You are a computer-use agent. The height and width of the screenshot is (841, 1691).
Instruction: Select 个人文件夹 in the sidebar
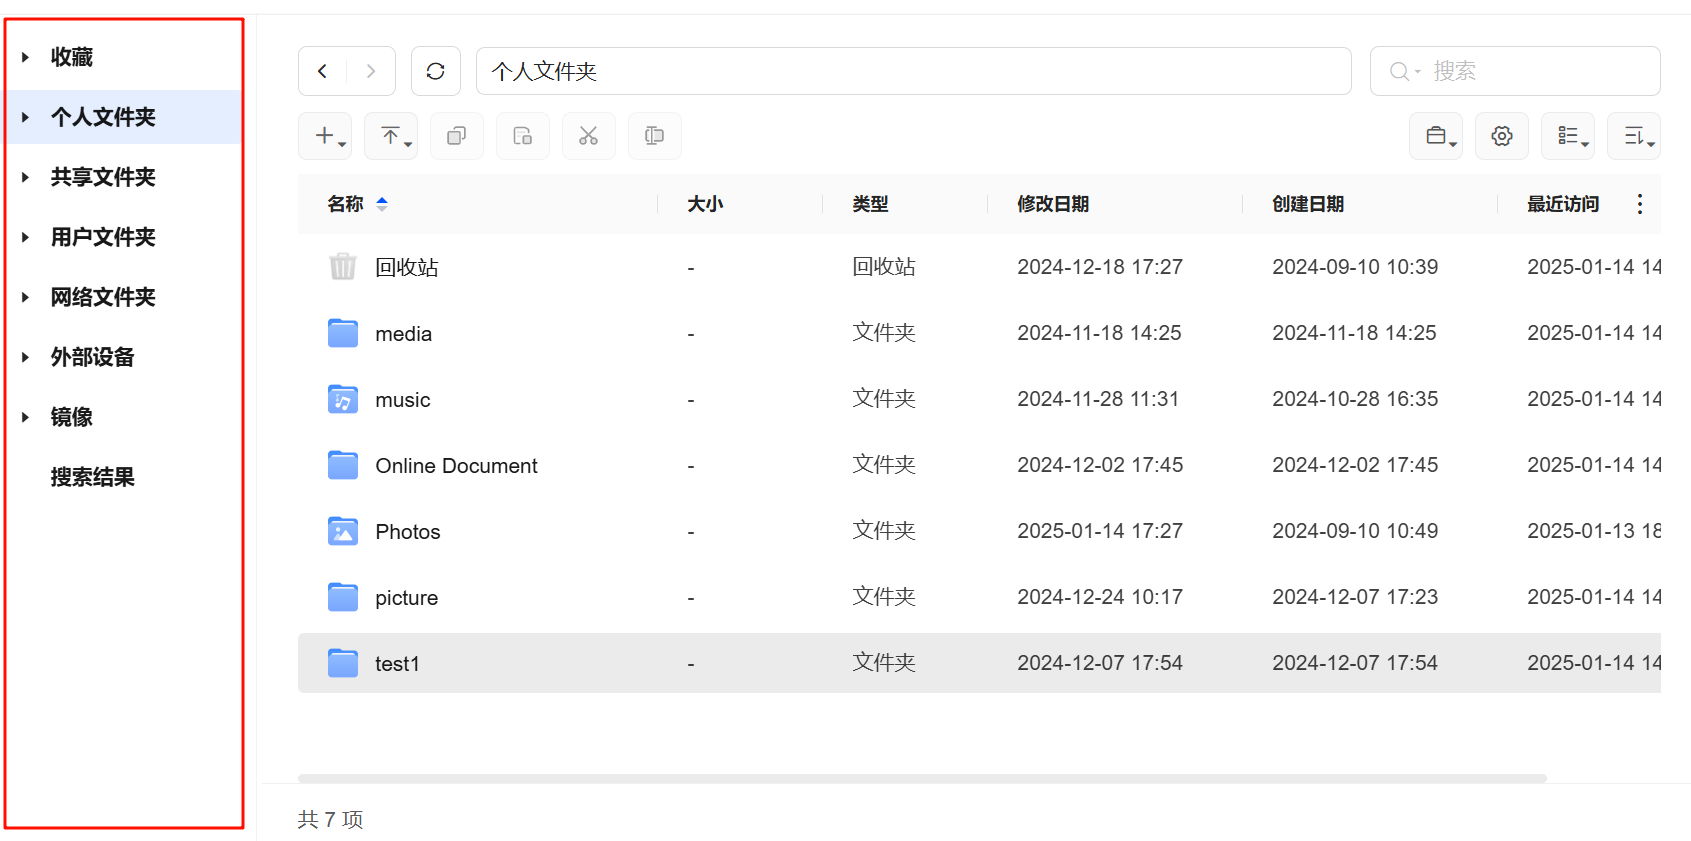[x=103, y=117]
